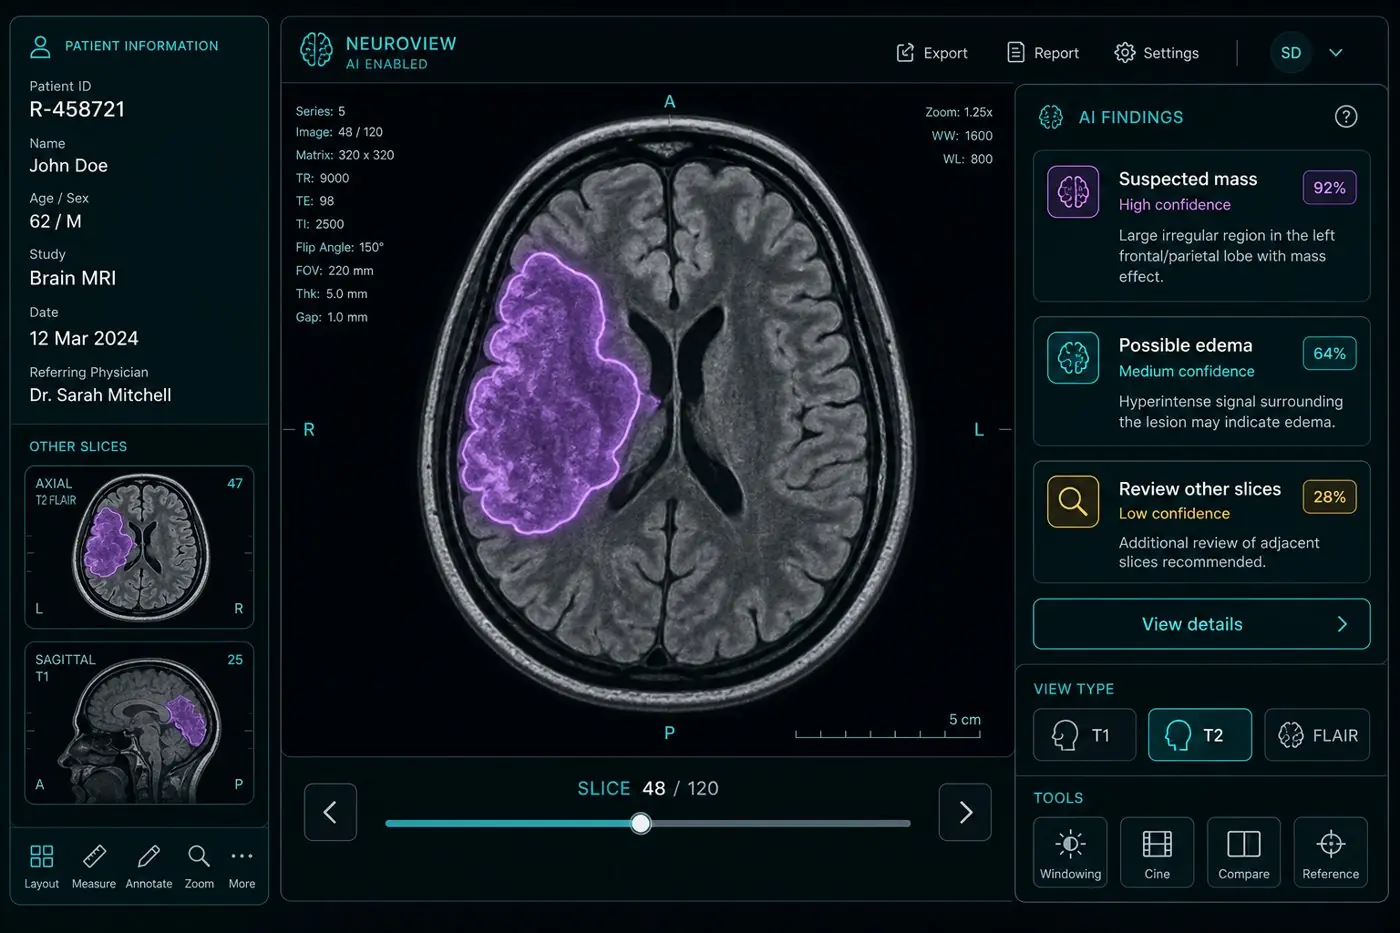The image size is (1400, 933).
Task: Expand the user account dropdown chevron
Action: pos(1336,53)
